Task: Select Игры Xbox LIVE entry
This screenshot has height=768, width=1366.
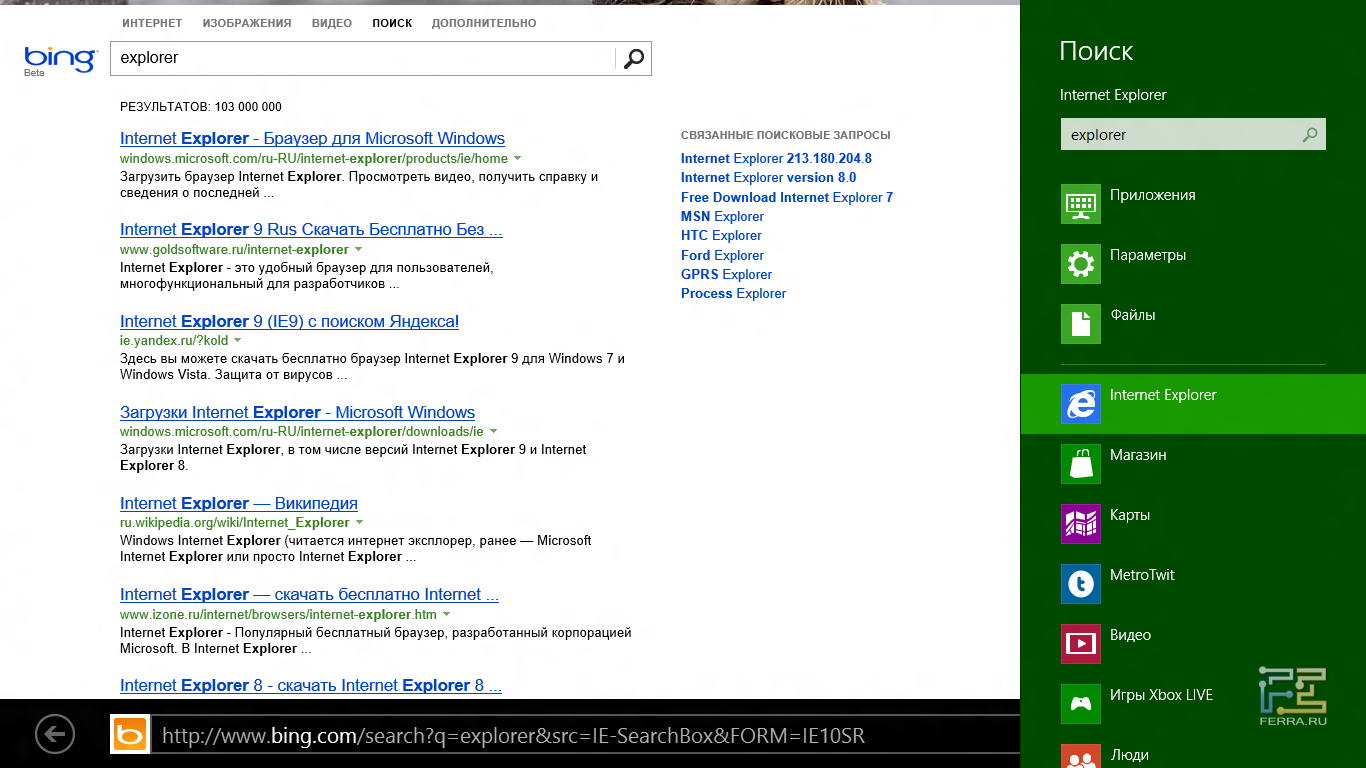Action: tap(1160, 696)
